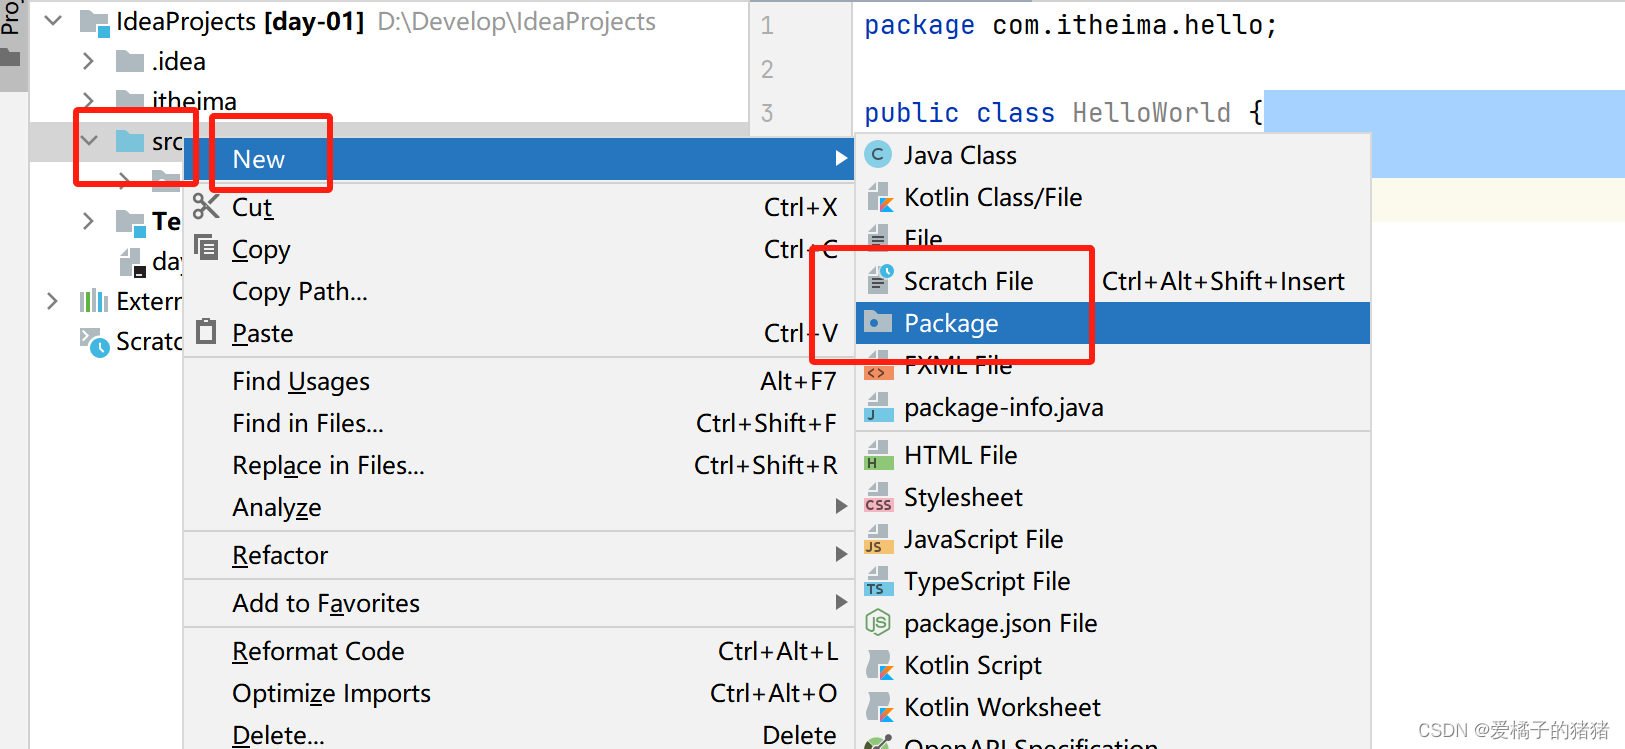The image size is (1625, 749).
Task: Click the TypeScript File icon
Action: [x=878, y=581]
